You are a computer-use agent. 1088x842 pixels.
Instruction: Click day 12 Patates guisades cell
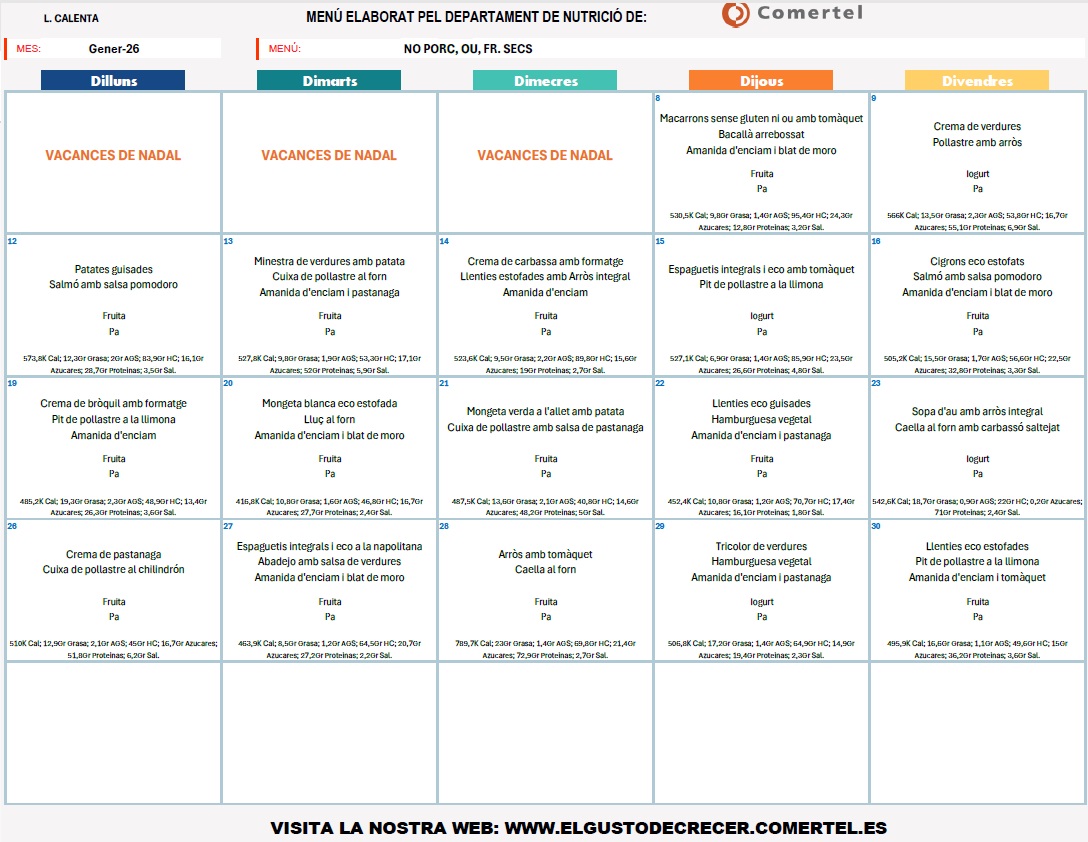click(113, 304)
